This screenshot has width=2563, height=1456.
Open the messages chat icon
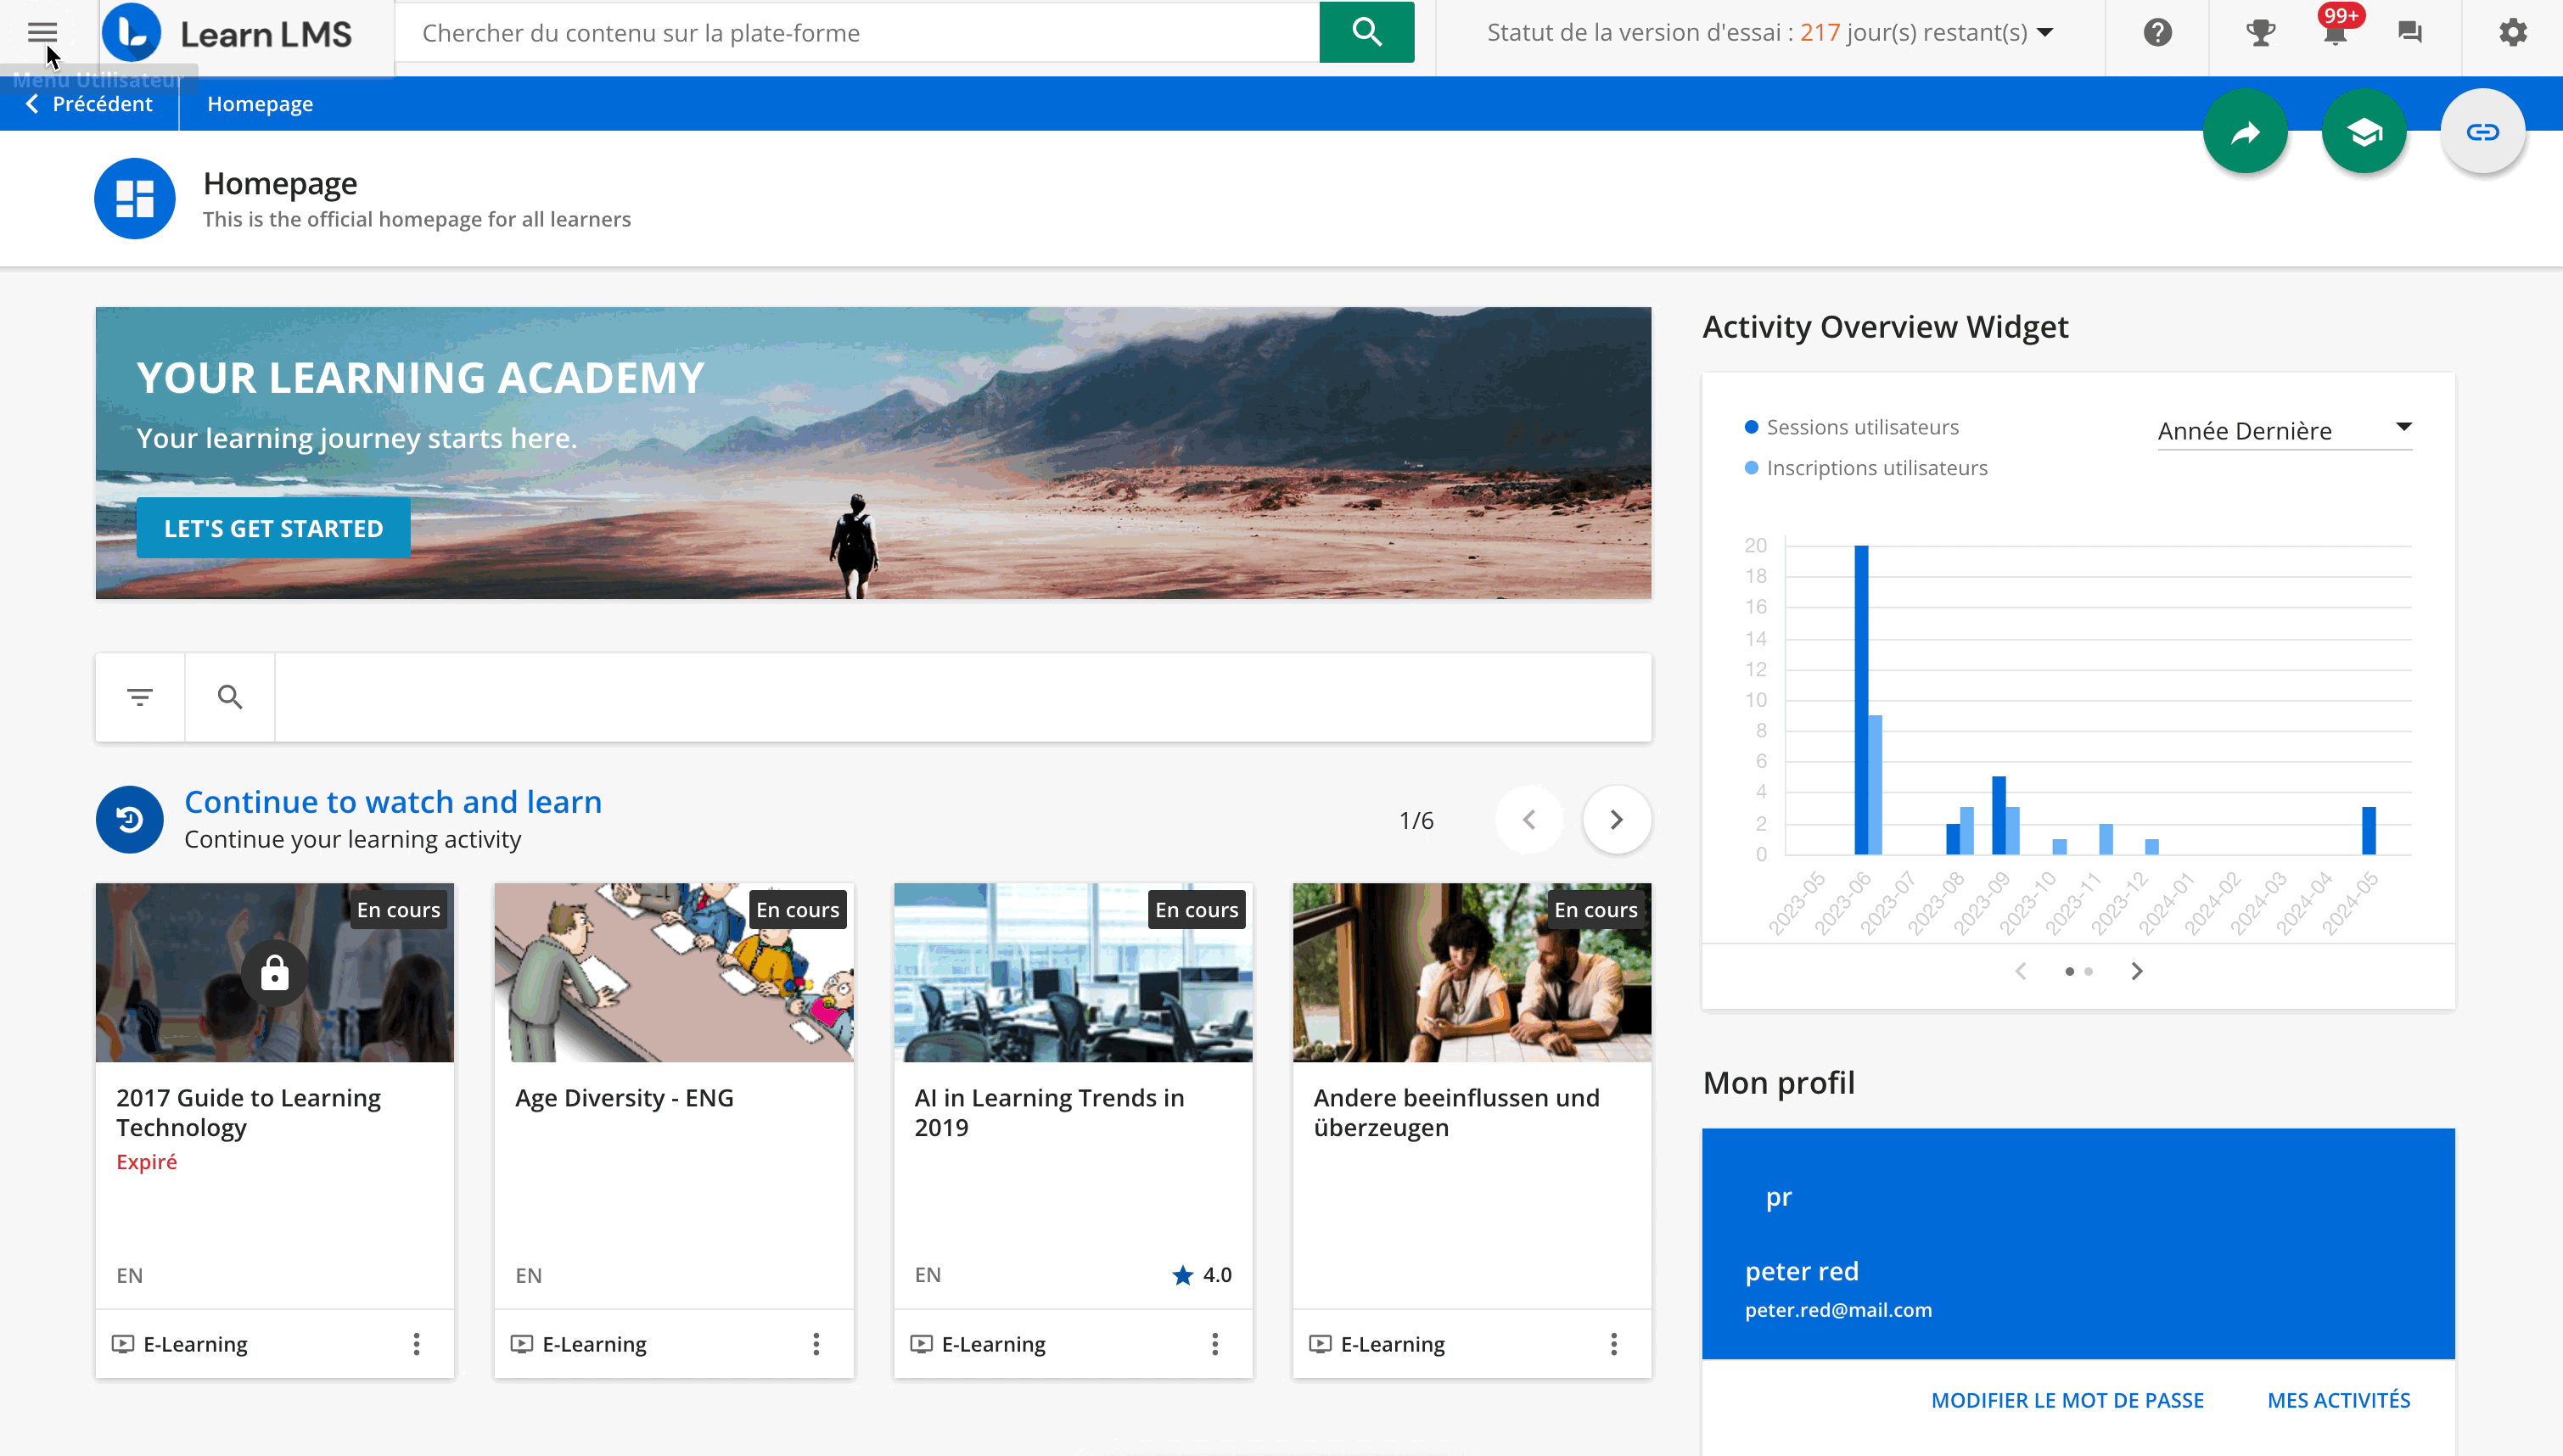2410,33
